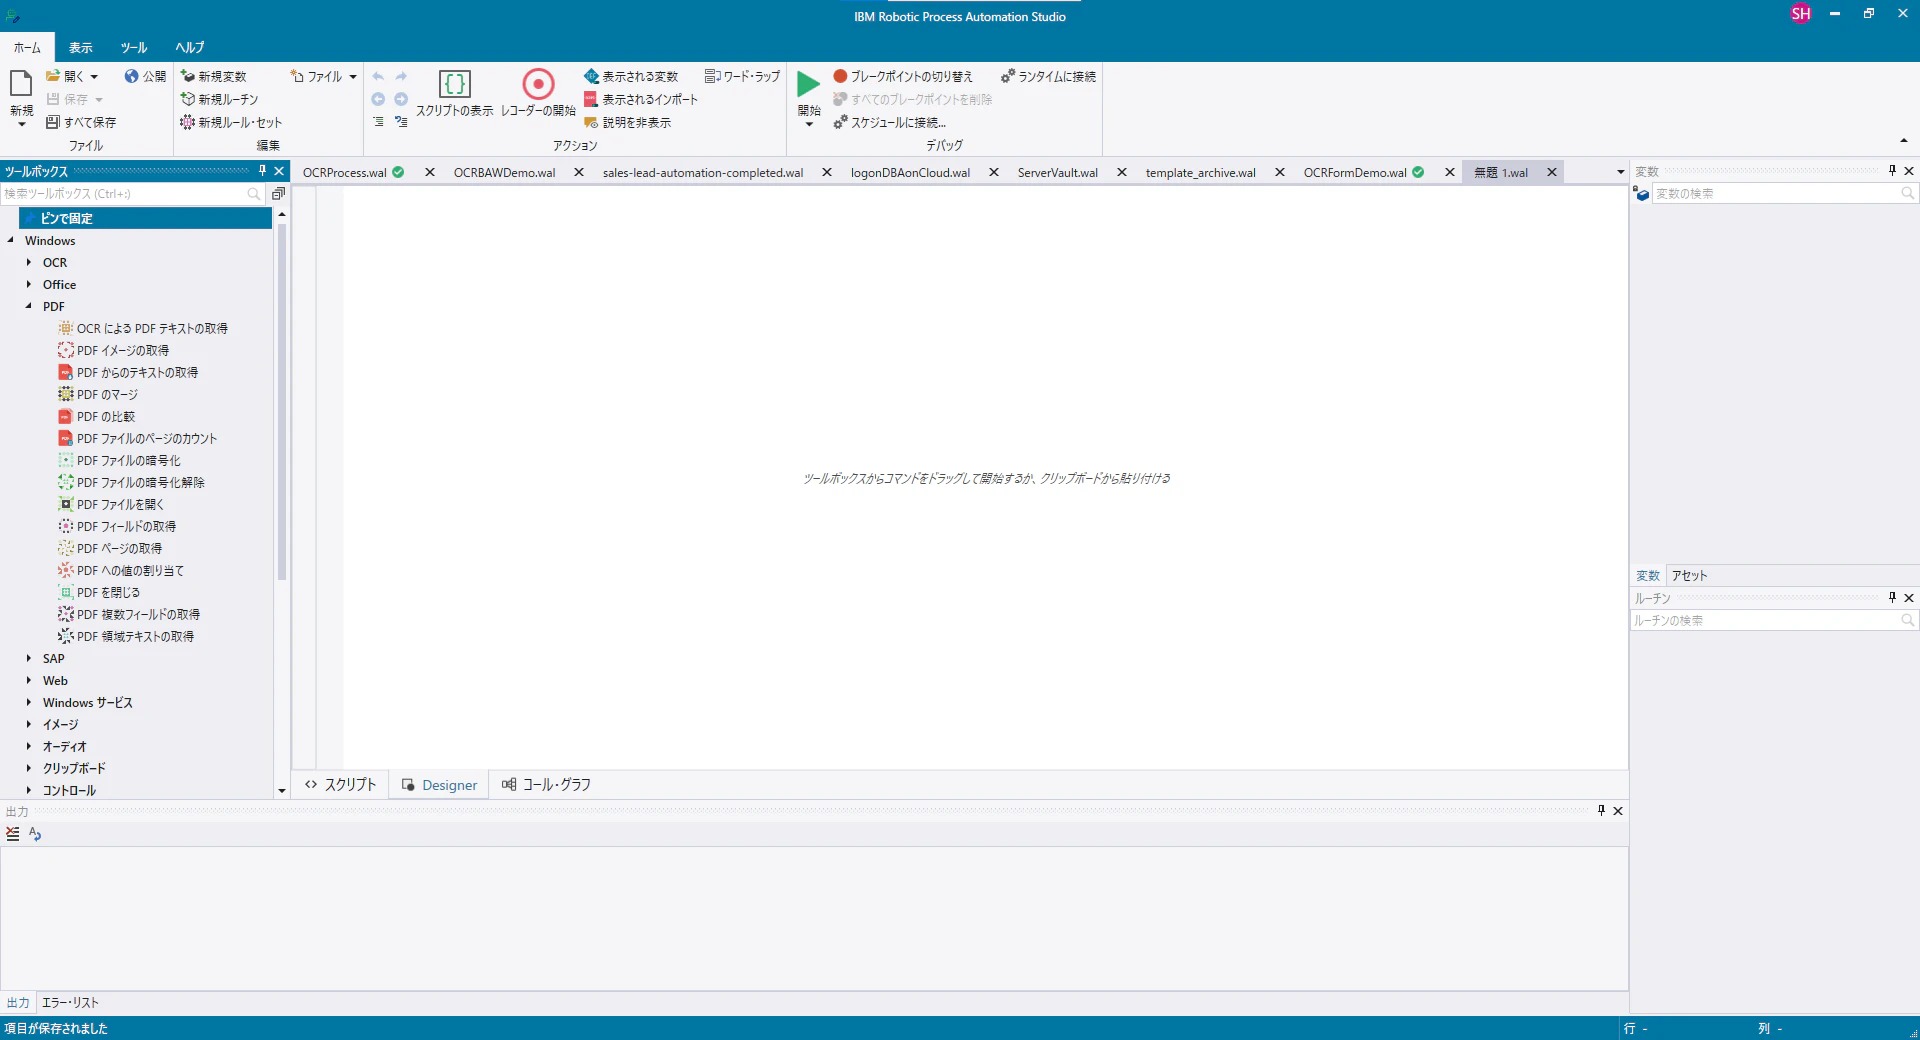1920x1040 pixels.
Task: Open the ヘルプ ribbon tab
Action: pos(190,47)
